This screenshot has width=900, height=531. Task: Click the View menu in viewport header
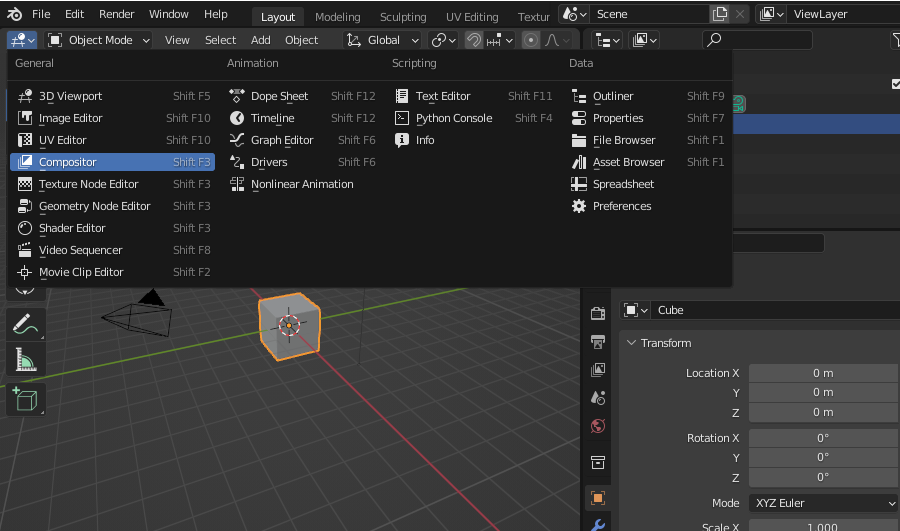177,40
